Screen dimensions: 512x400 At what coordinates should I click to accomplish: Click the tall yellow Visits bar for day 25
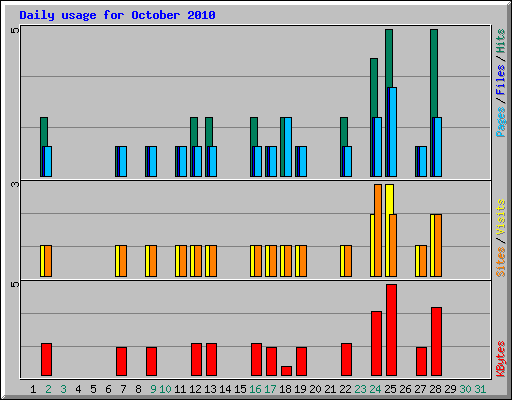(389, 199)
